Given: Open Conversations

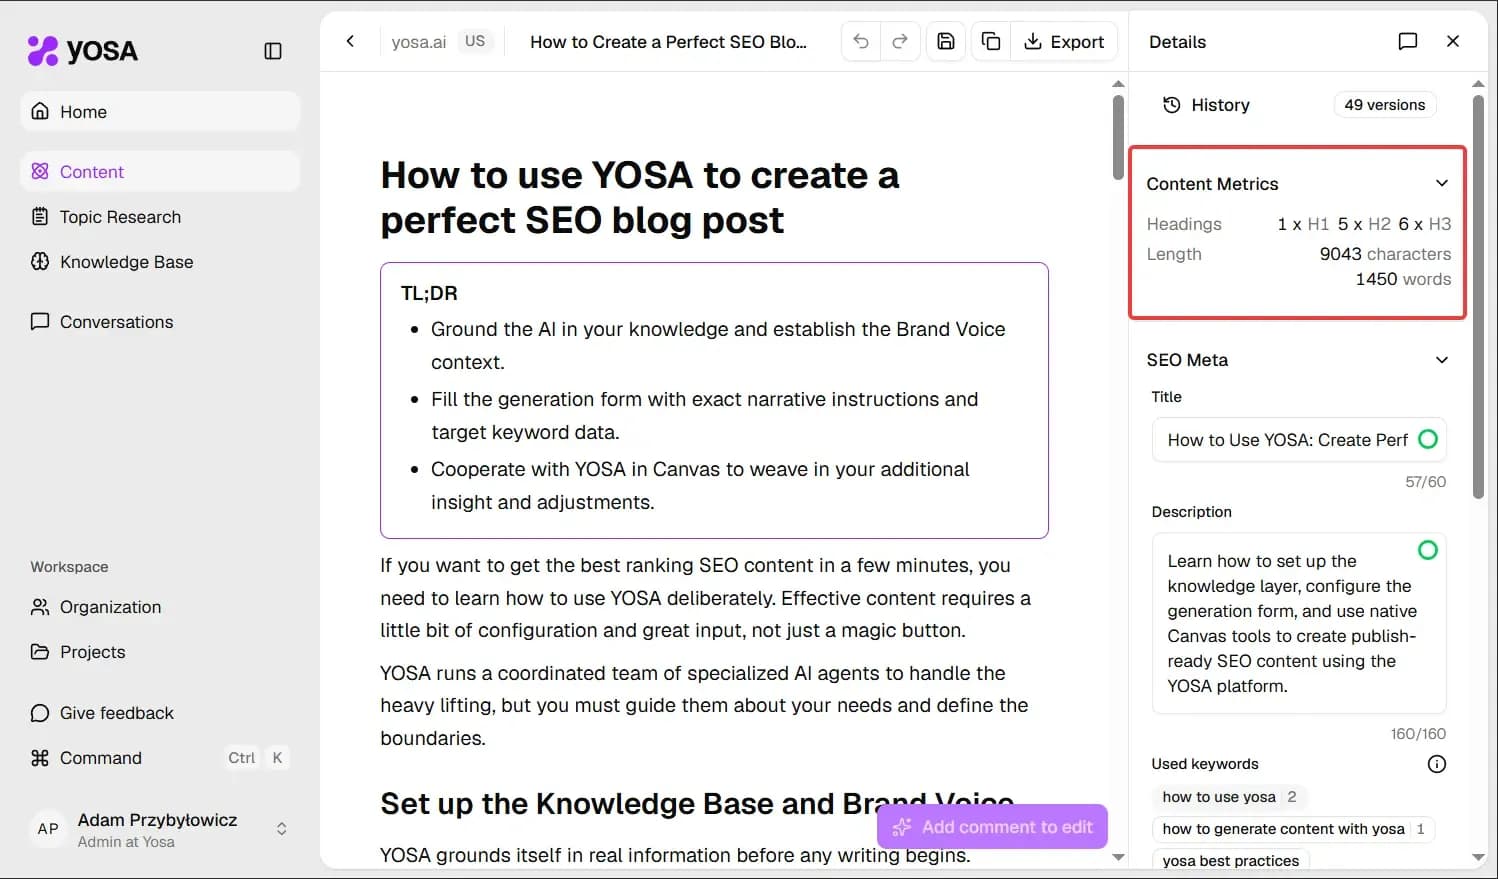Looking at the screenshot, I should coord(160,322).
